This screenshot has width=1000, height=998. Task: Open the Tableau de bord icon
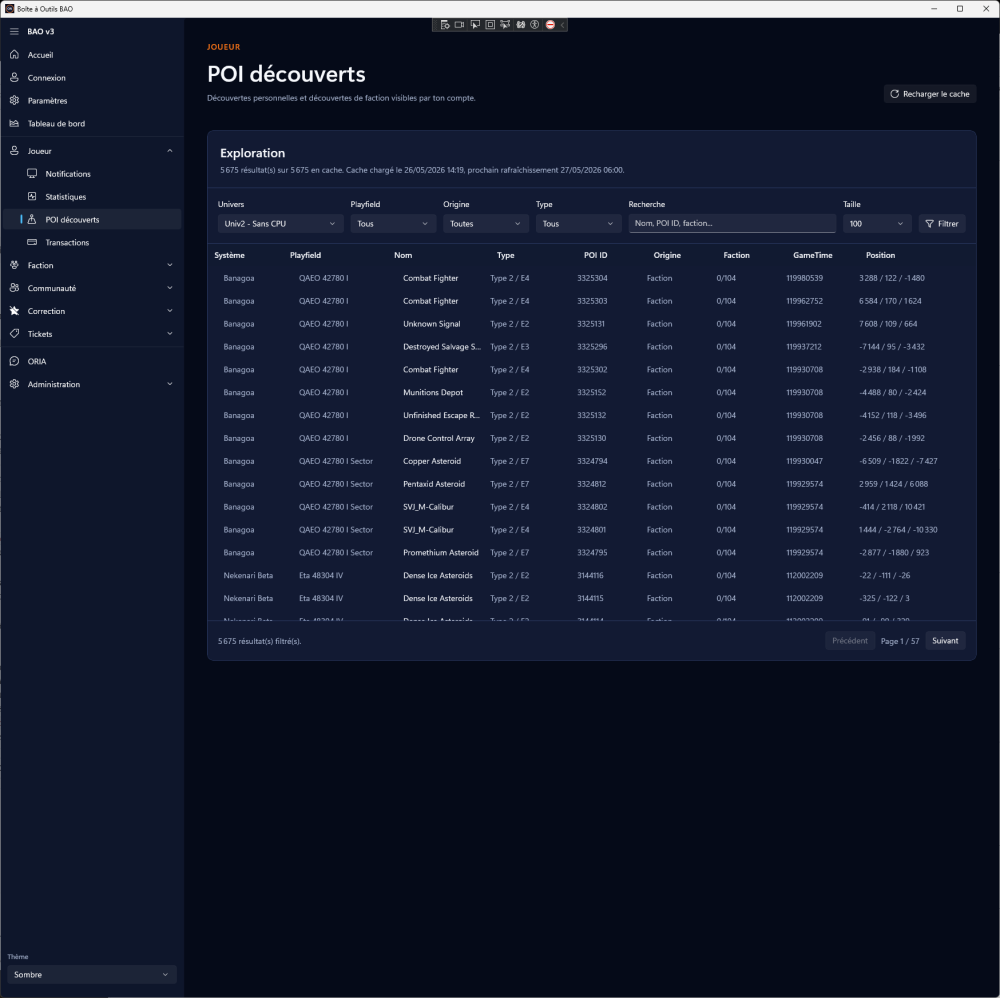tap(14, 124)
